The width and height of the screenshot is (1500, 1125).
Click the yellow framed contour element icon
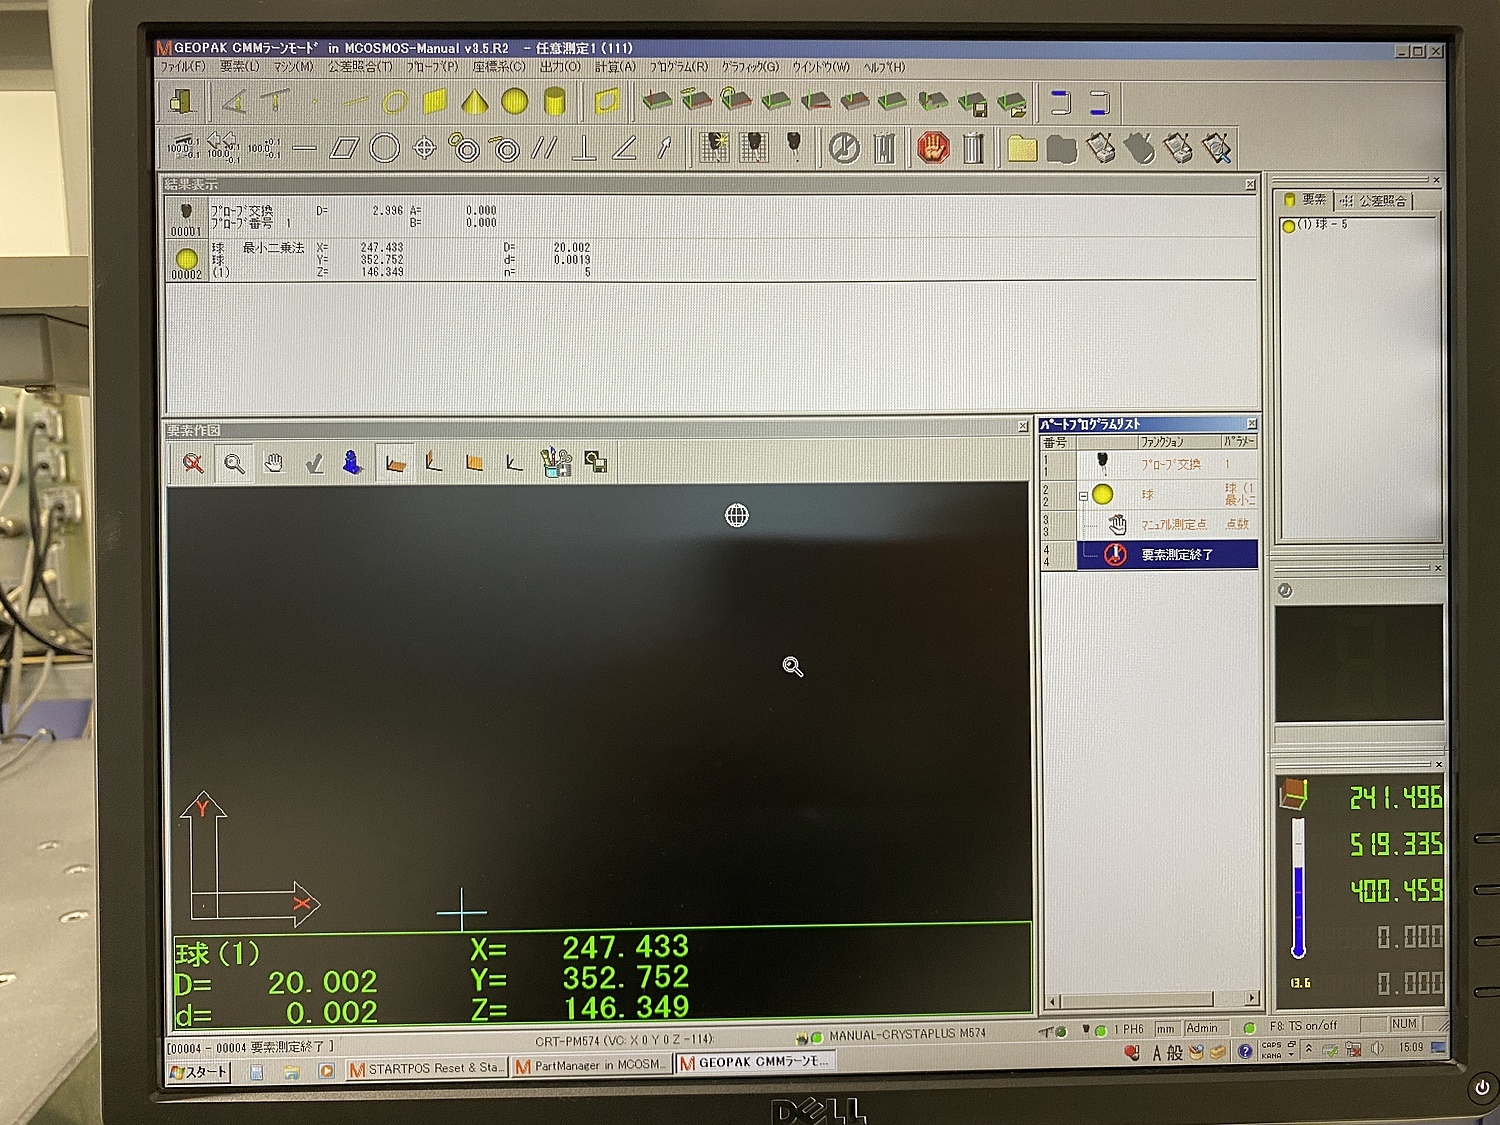606,102
